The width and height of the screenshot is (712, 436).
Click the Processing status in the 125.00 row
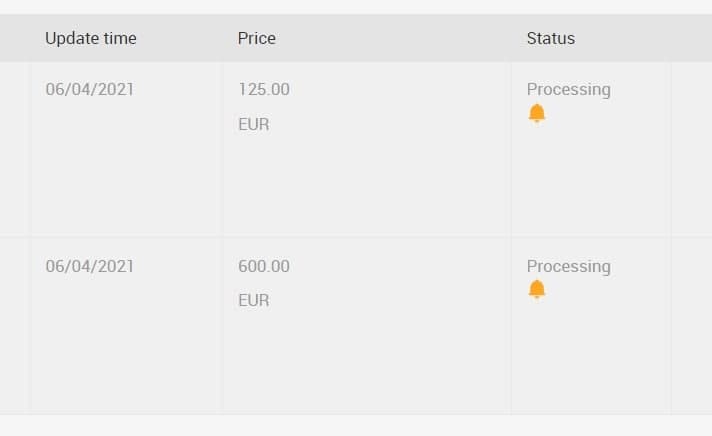click(x=568, y=89)
